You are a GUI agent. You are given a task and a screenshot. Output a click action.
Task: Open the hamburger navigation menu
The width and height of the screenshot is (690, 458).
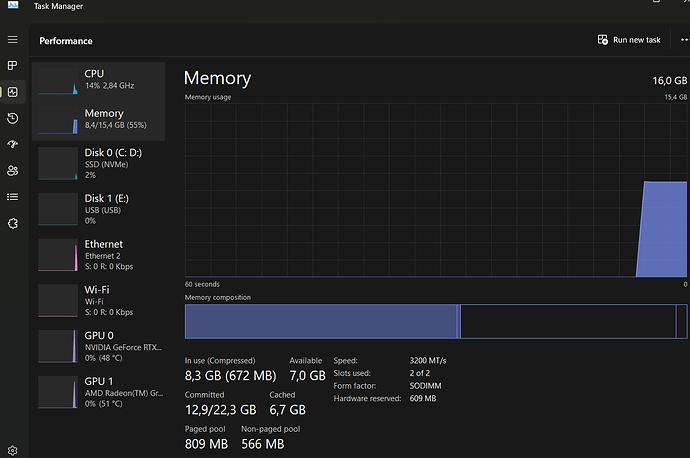(x=13, y=40)
